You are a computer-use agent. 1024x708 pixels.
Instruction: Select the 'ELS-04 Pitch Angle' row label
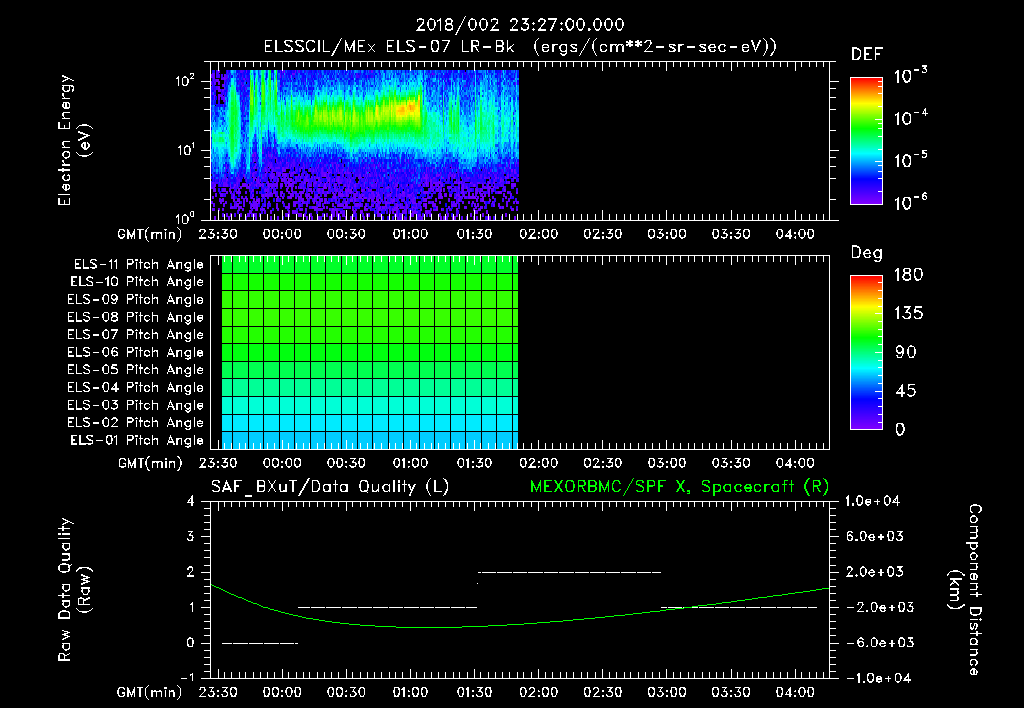click(136, 388)
